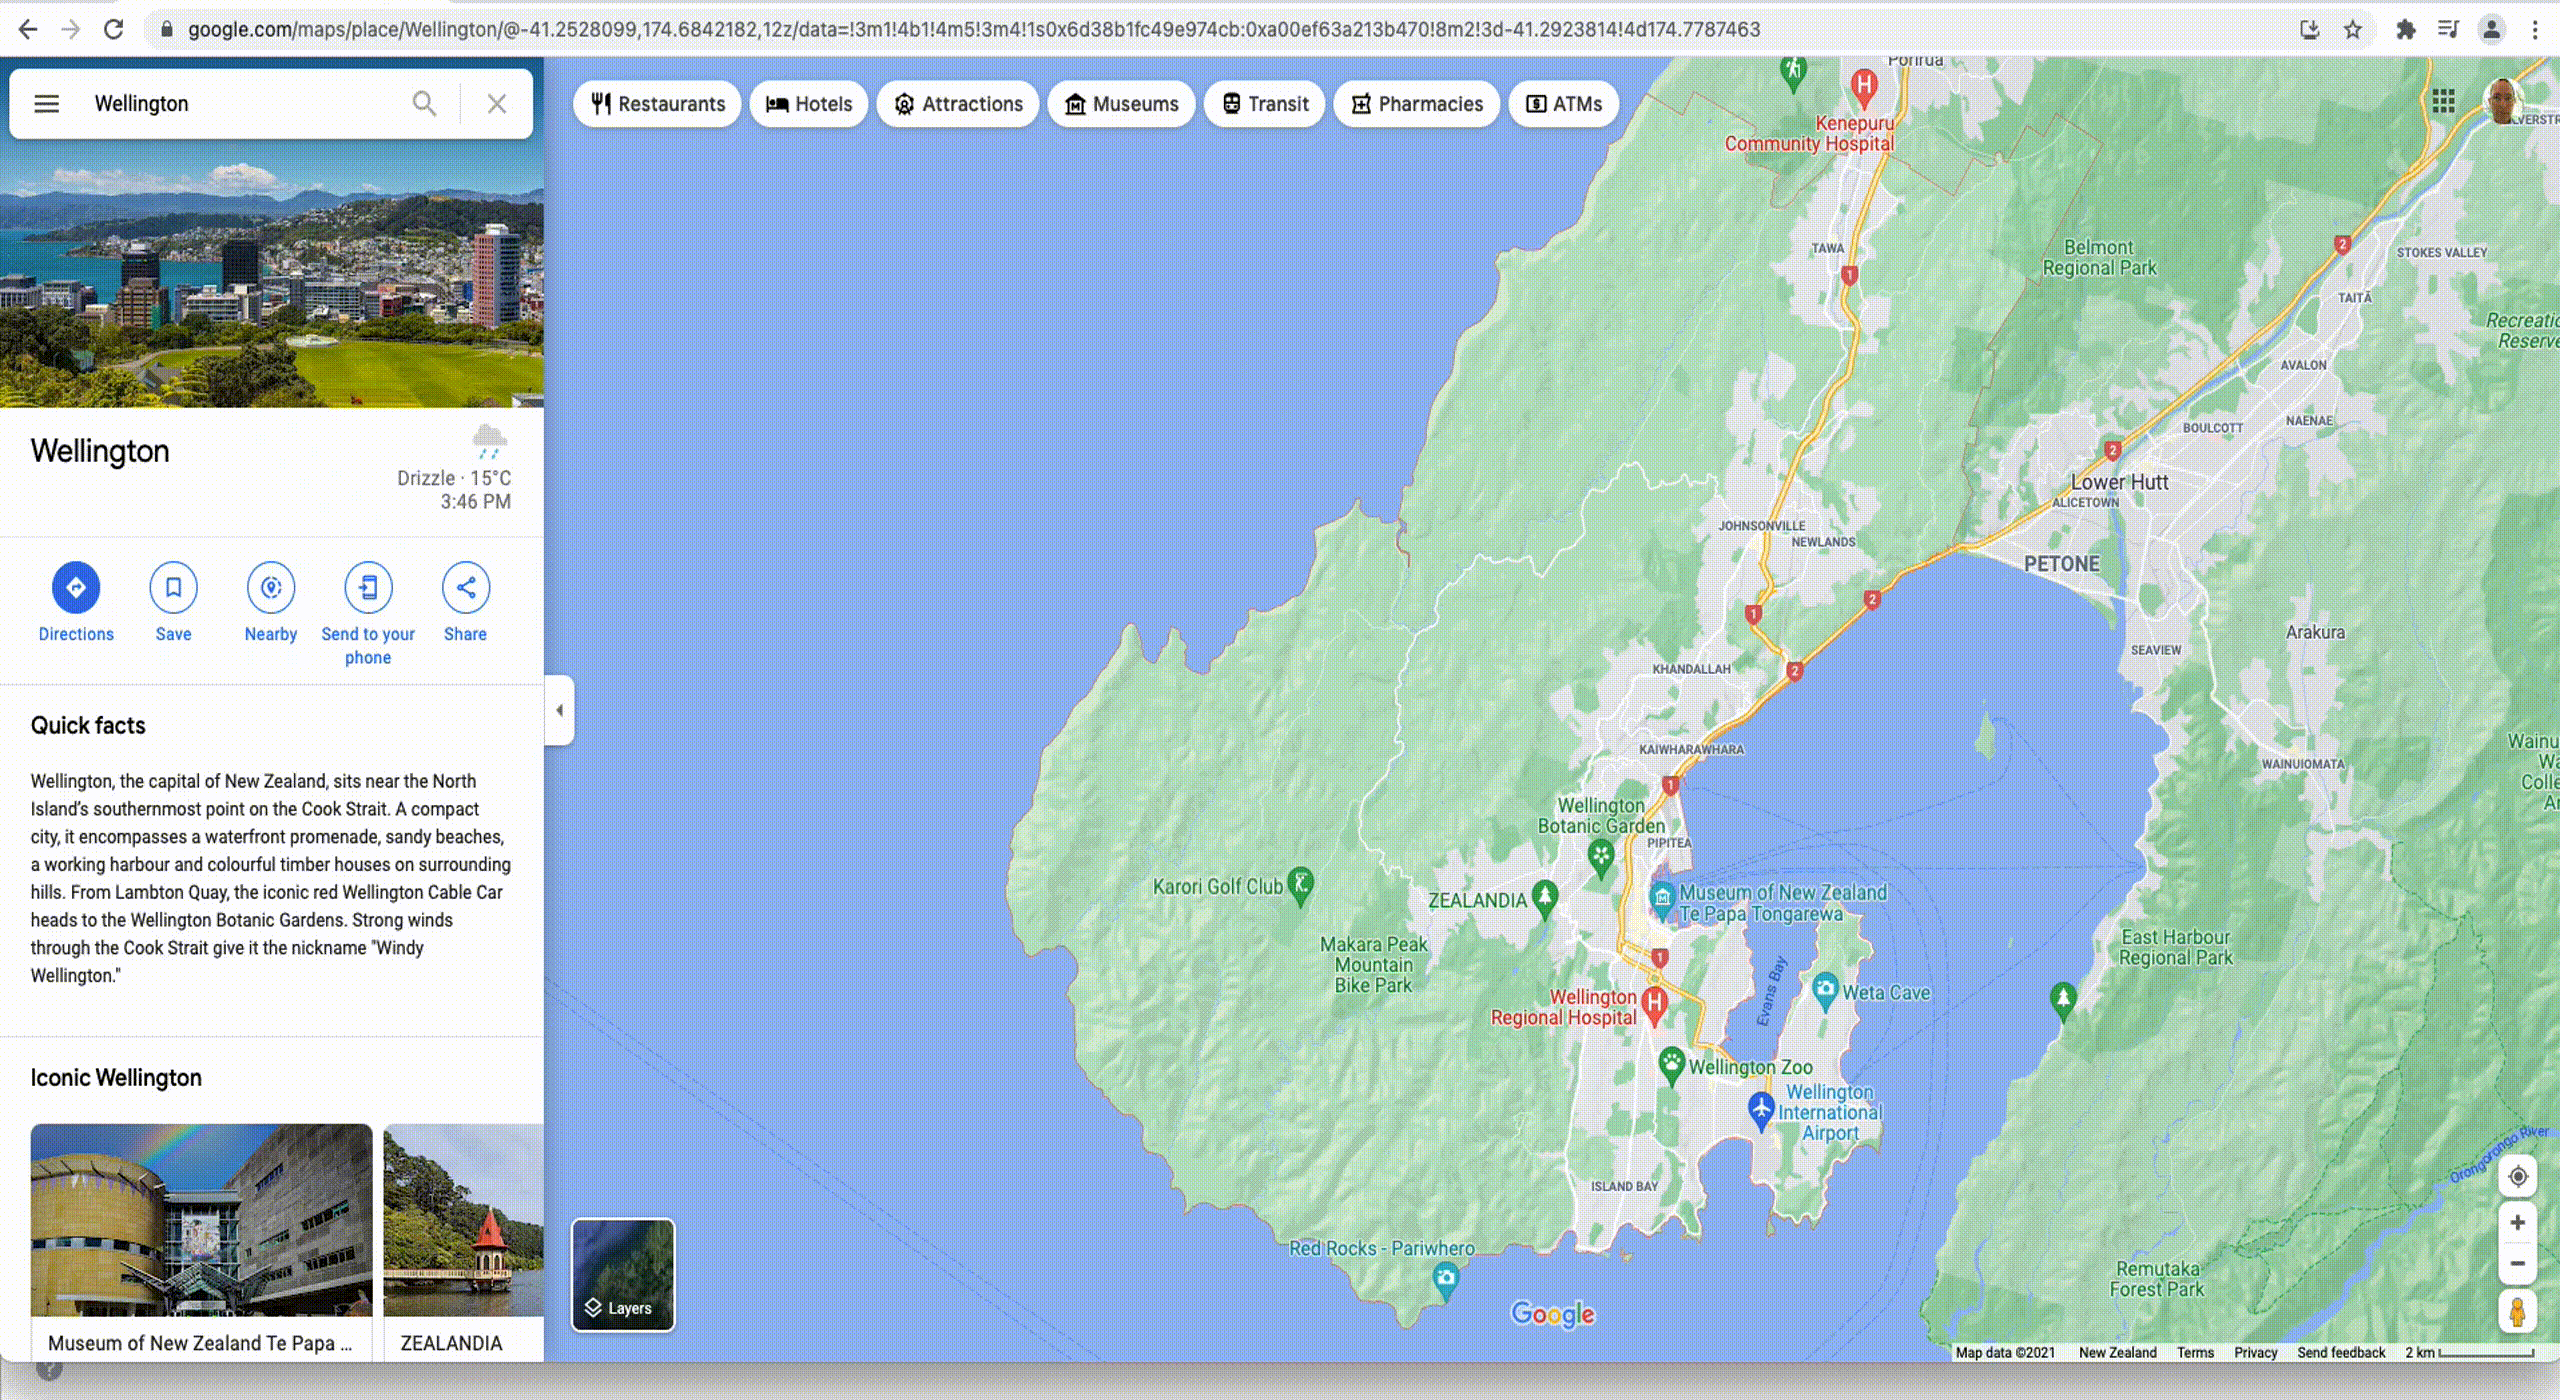The image size is (2560, 1400).
Task: Clear the Wellington search with X
Action: tap(496, 103)
